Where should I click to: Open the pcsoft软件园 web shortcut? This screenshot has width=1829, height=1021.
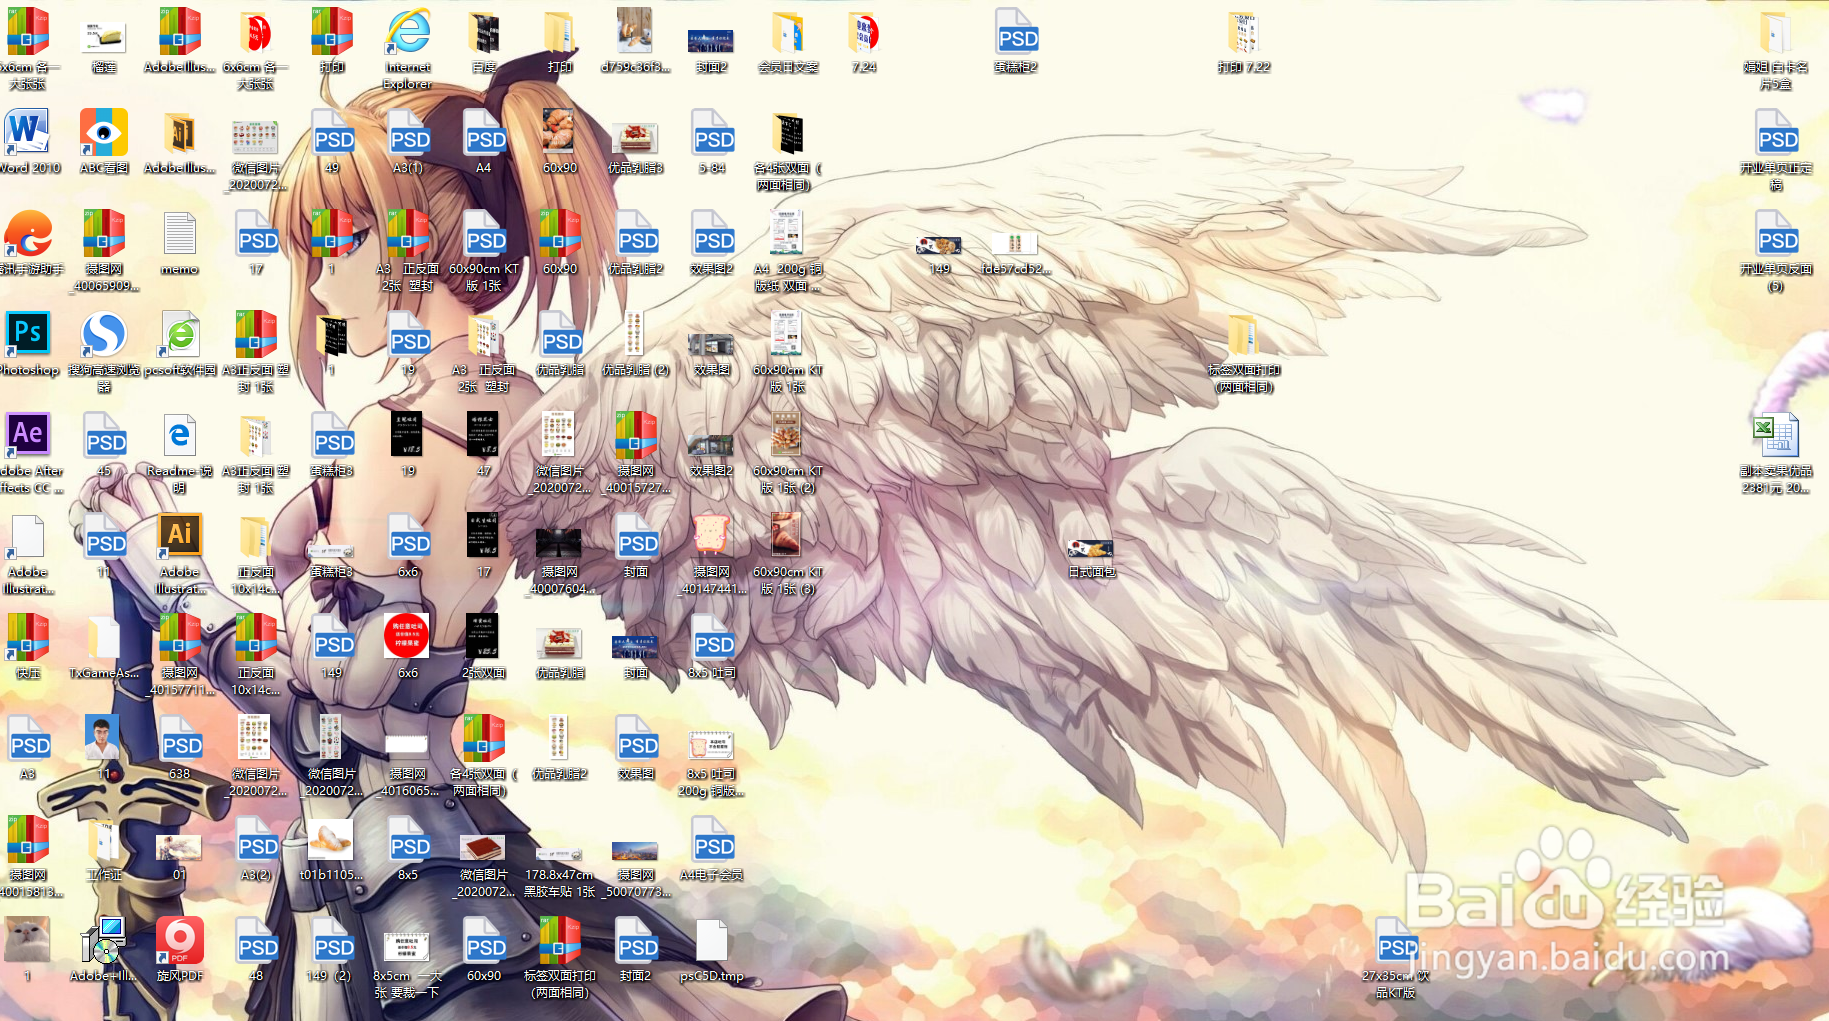pos(180,344)
